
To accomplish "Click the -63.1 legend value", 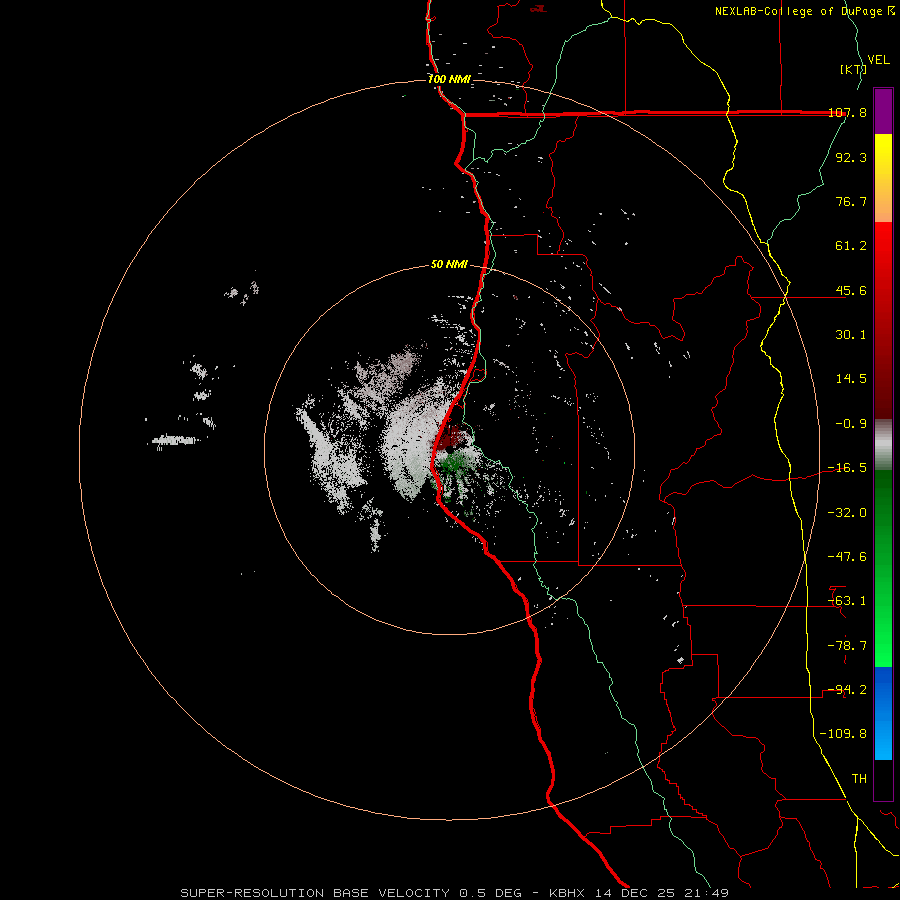I will (x=847, y=601).
